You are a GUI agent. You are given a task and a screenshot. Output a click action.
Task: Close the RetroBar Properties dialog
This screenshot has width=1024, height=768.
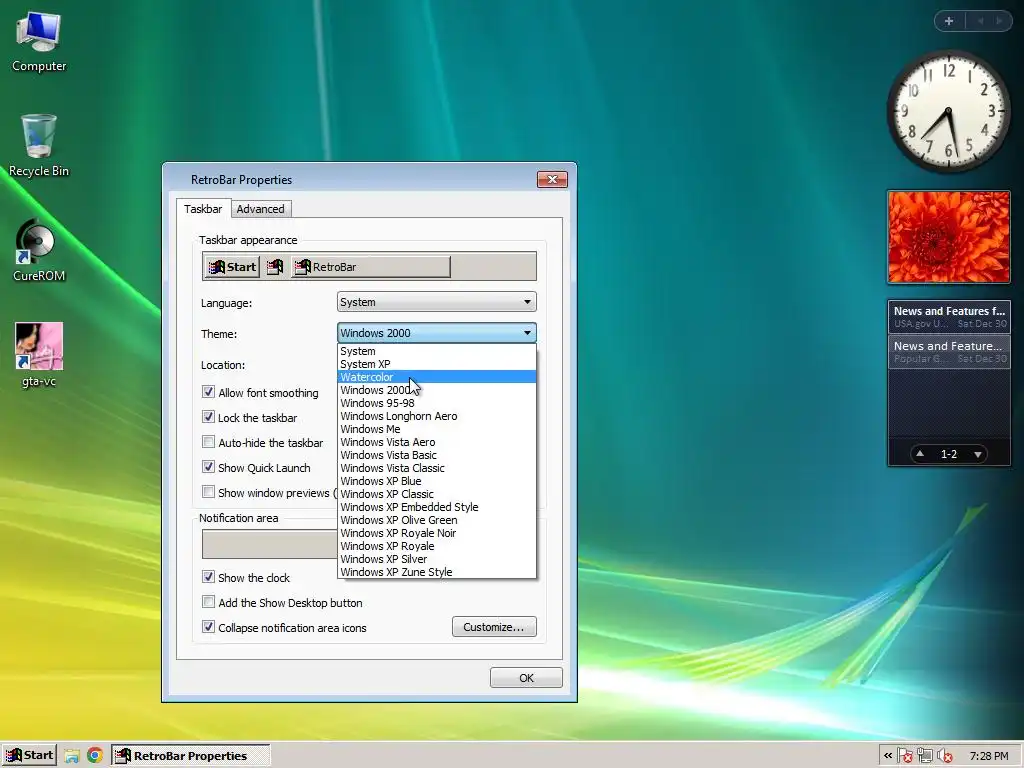(x=552, y=180)
